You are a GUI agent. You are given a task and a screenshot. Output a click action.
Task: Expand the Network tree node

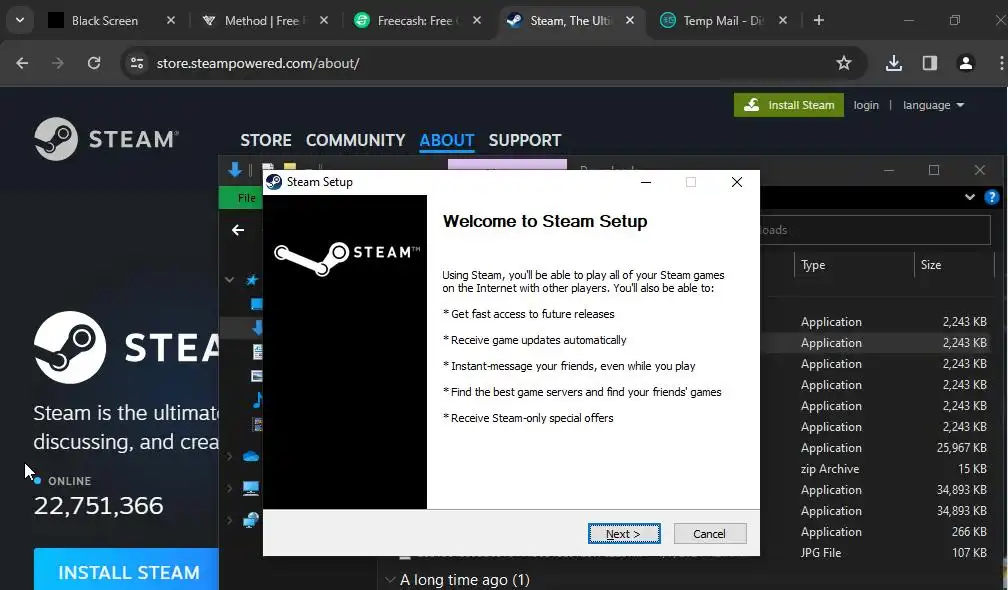click(x=230, y=520)
